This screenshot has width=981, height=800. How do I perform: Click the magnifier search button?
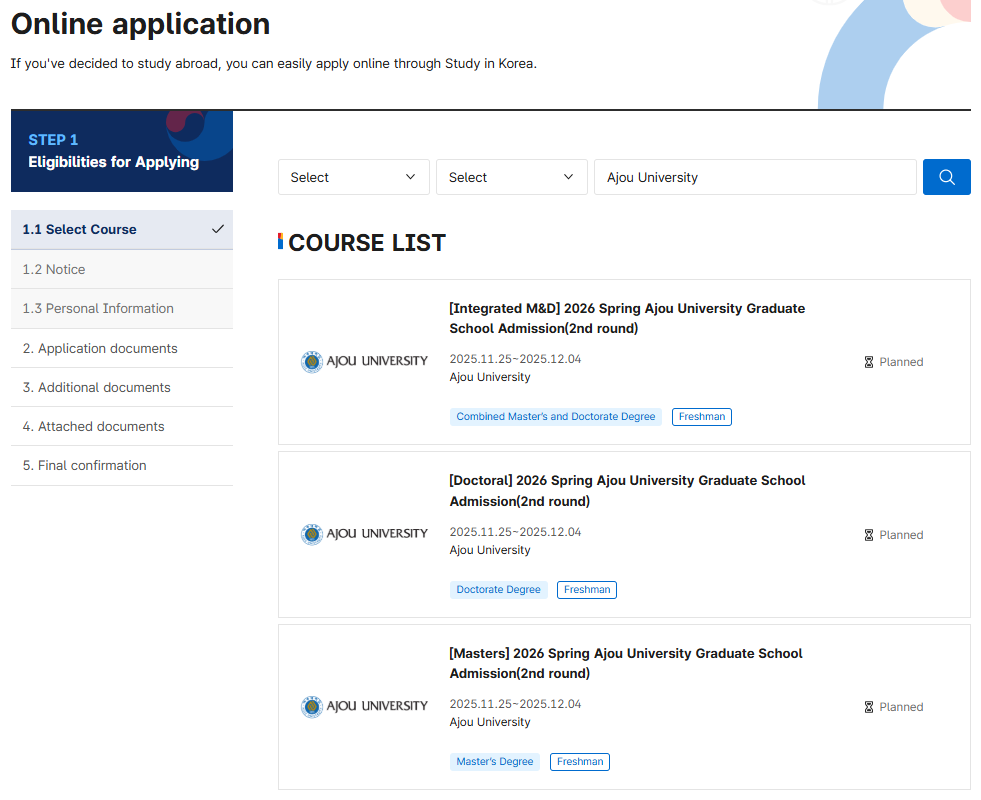pyautogui.click(x=946, y=177)
